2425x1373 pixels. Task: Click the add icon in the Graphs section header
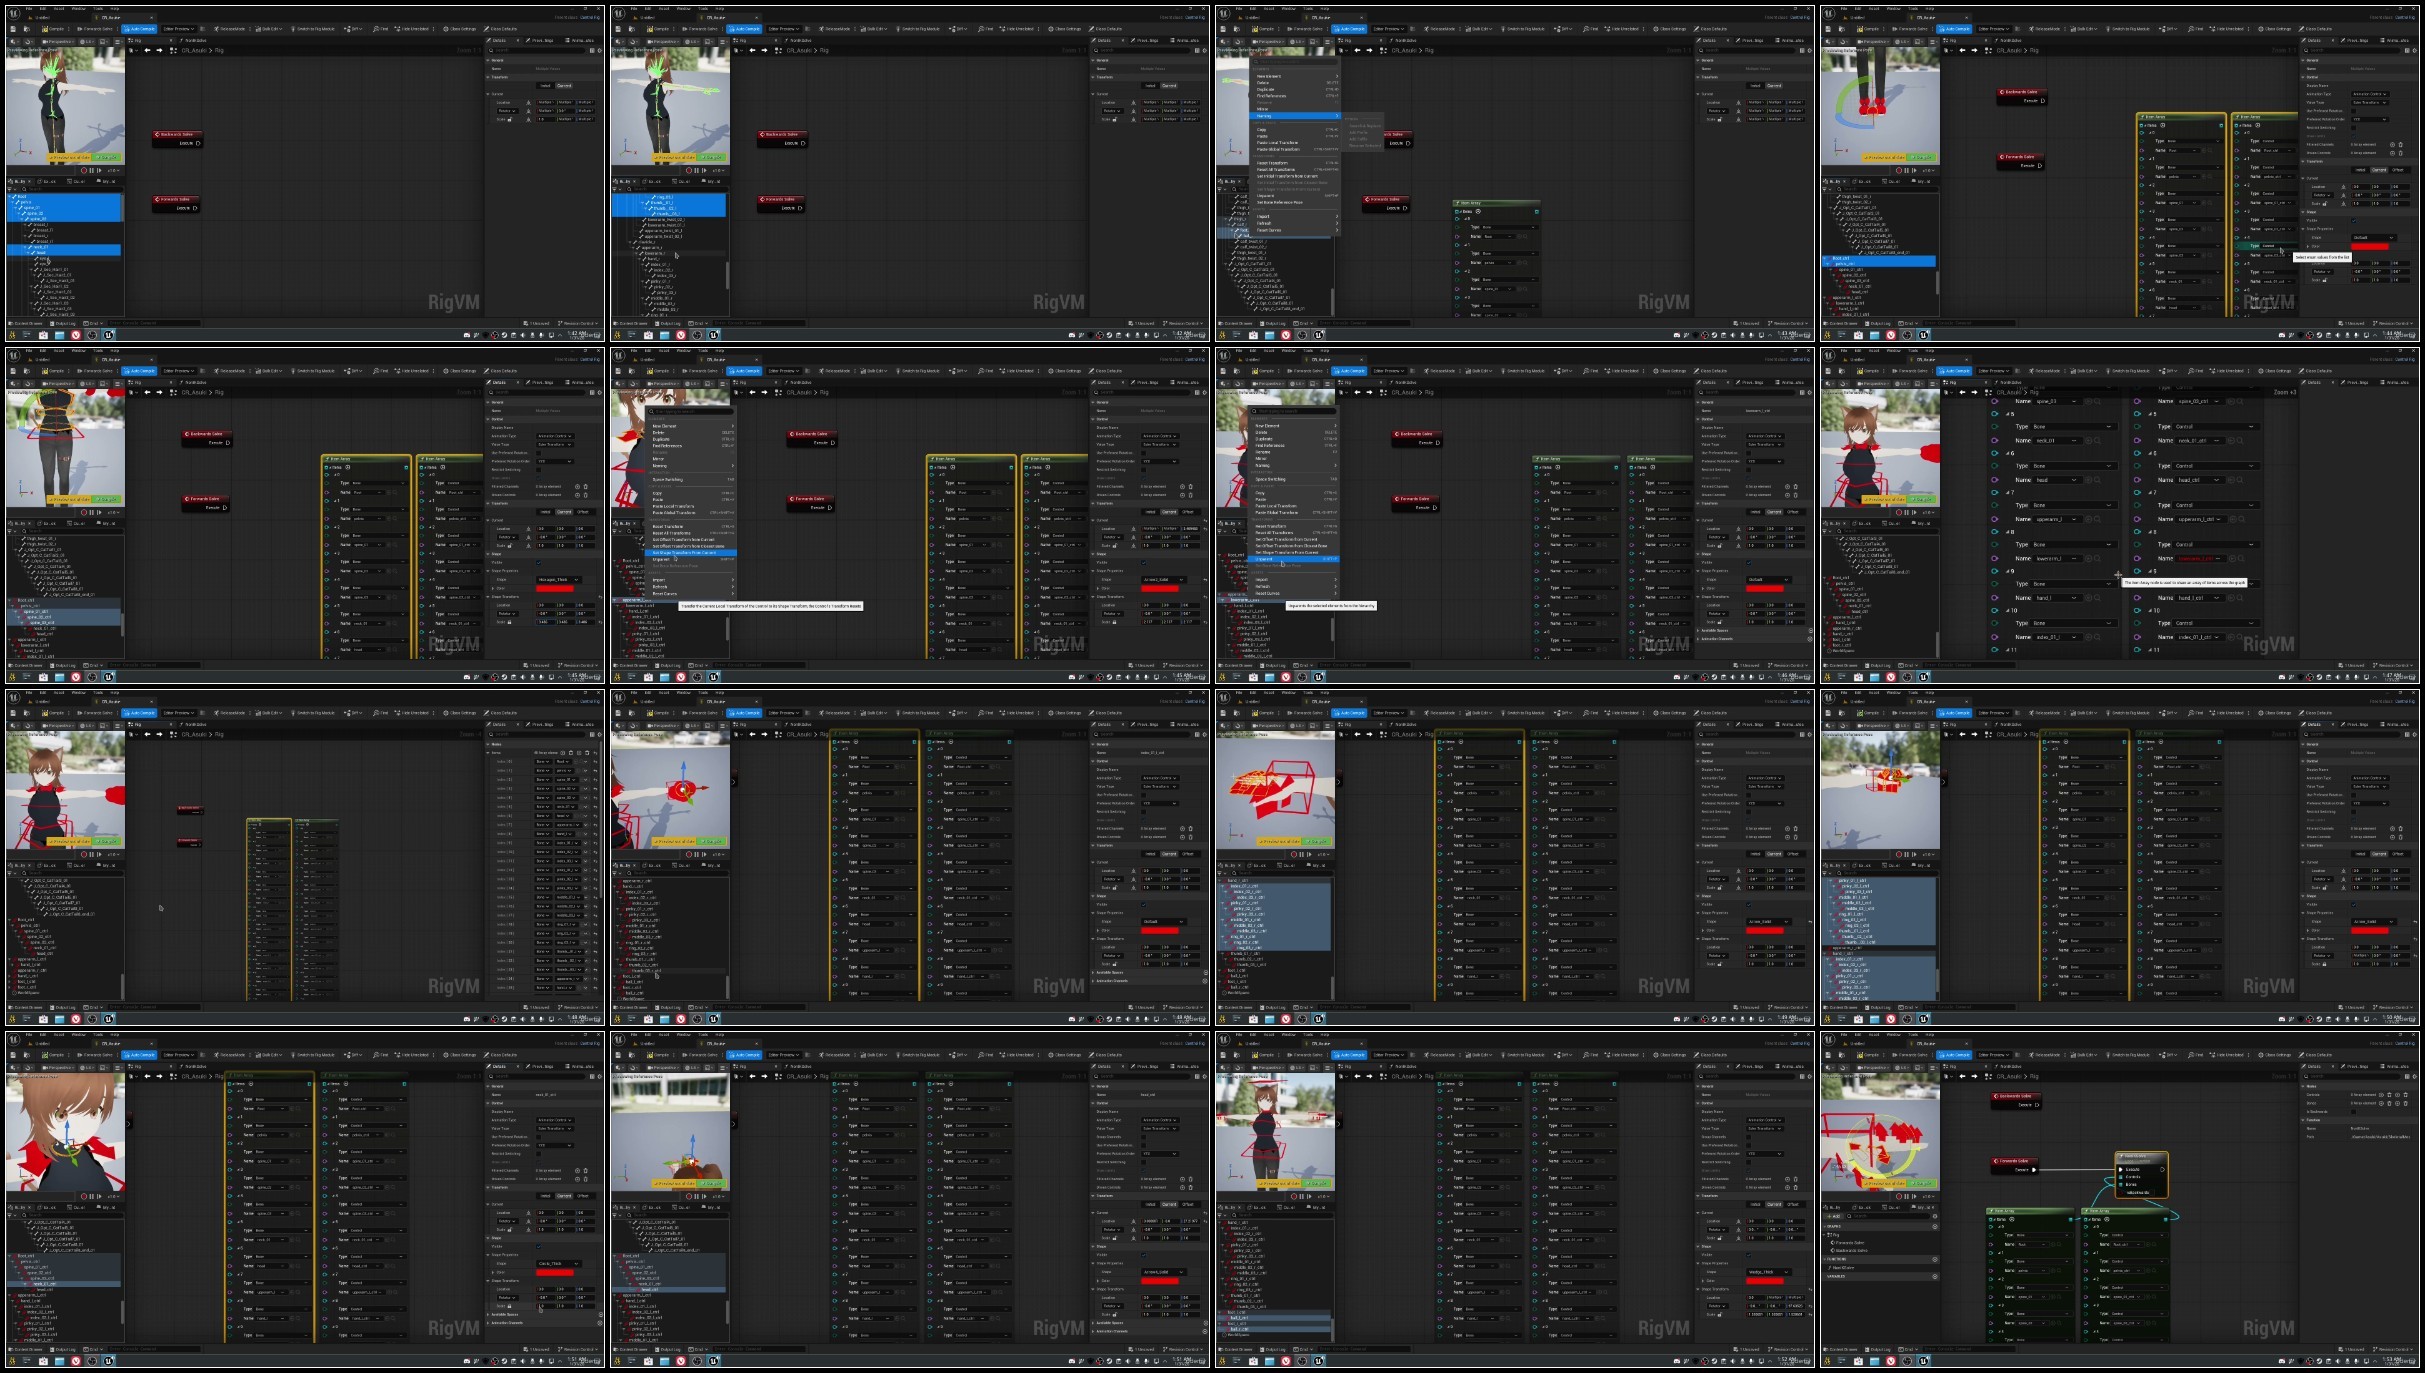pos(1935,1227)
